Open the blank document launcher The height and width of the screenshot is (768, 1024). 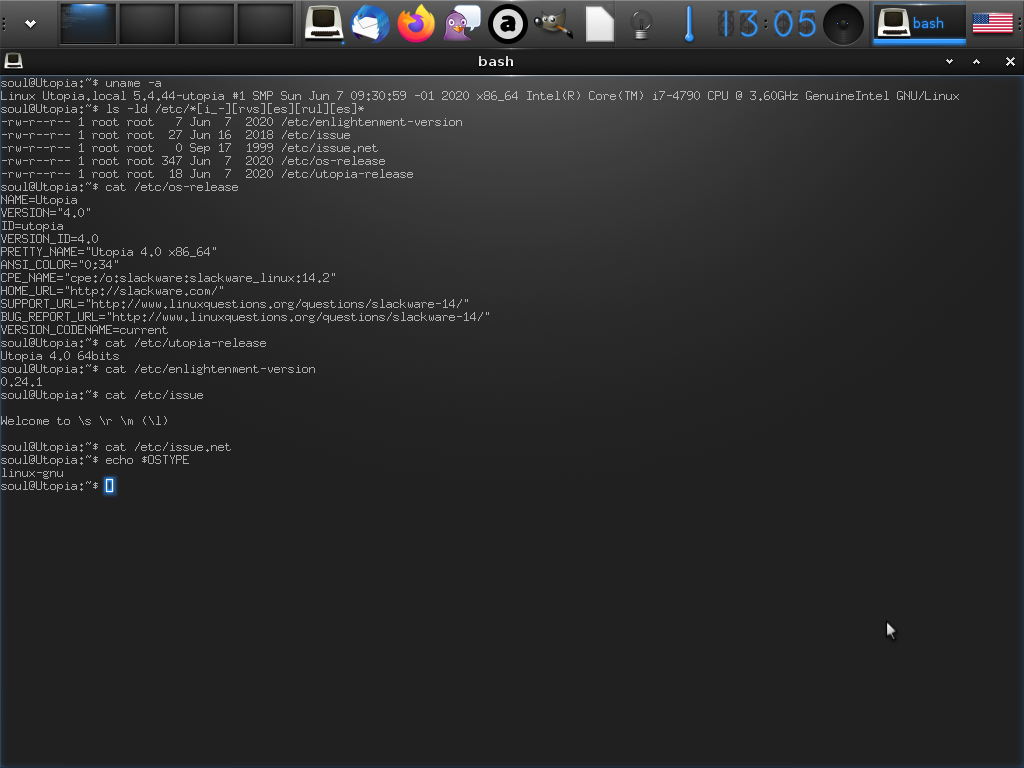point(599,24)
